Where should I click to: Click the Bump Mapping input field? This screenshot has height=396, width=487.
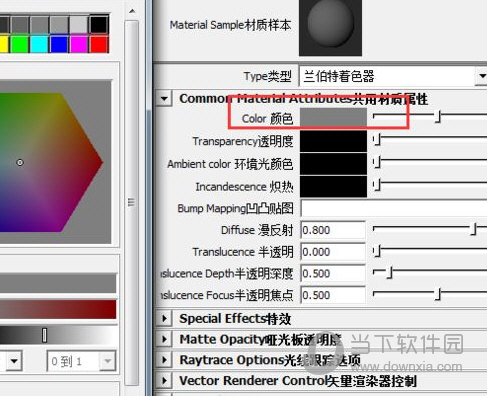(x=394, y=208)
